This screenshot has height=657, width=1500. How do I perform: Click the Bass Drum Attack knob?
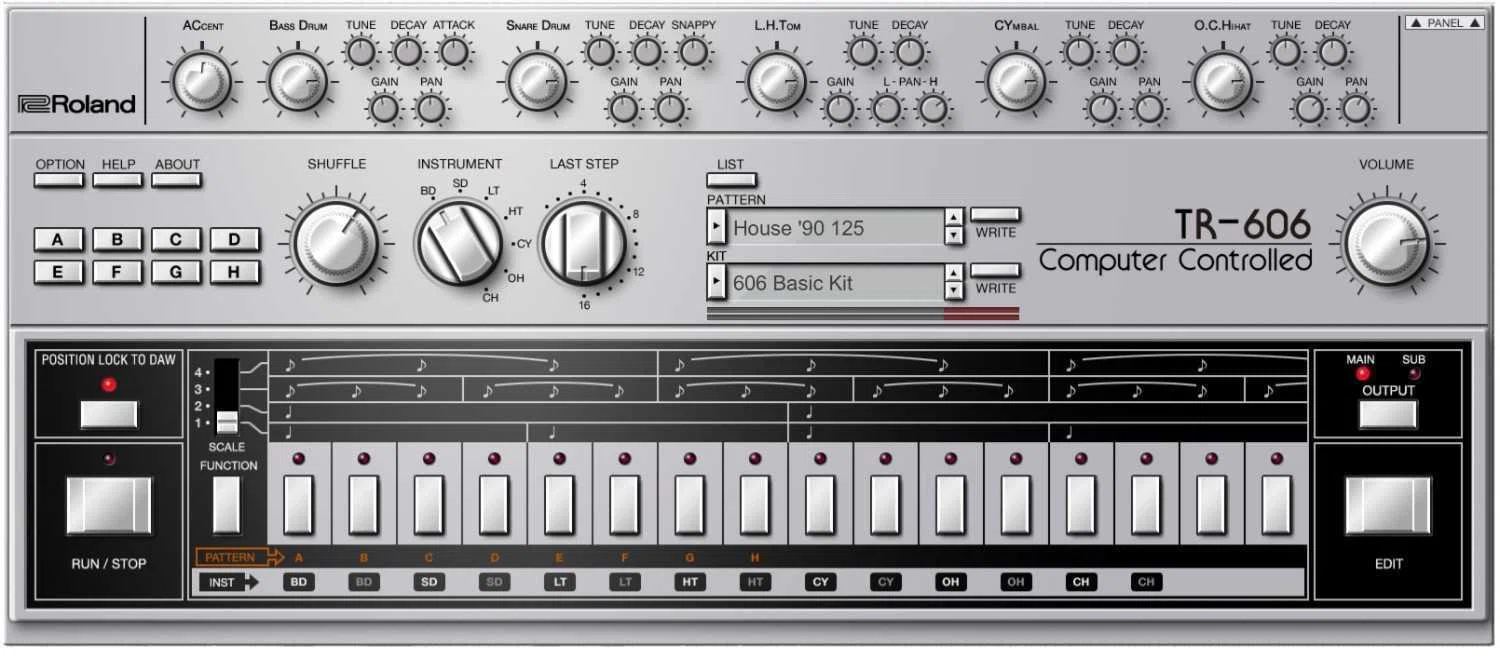(x=454, y=50)
